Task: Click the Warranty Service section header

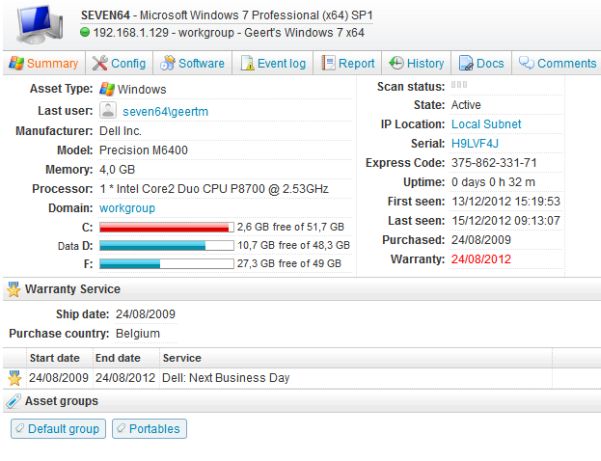Action: pyautogui.click(x=302, y=289)
